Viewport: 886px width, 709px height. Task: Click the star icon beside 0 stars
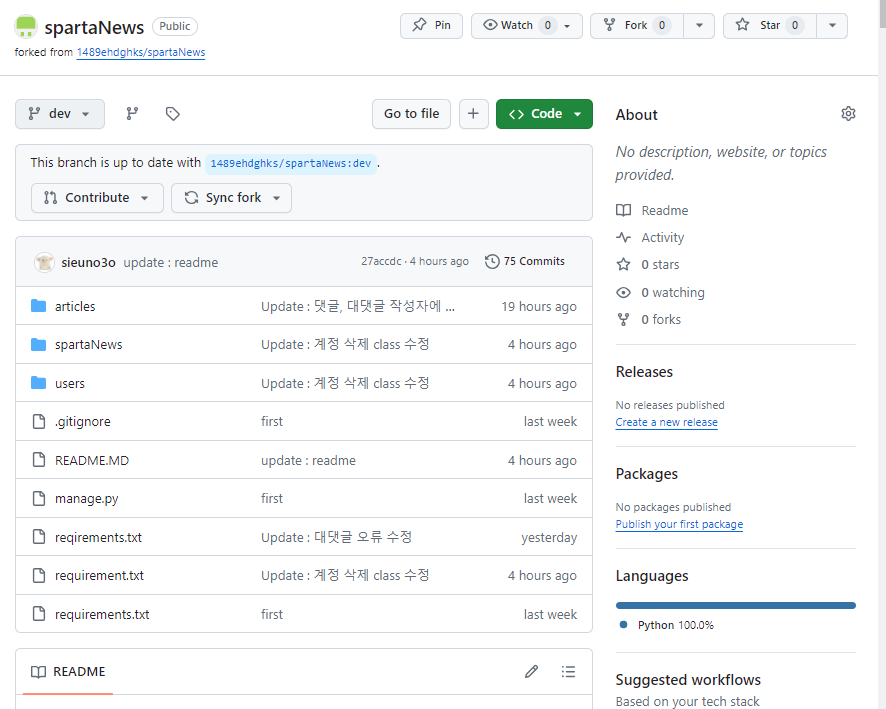pyautogui.click(x=623, y=264)
